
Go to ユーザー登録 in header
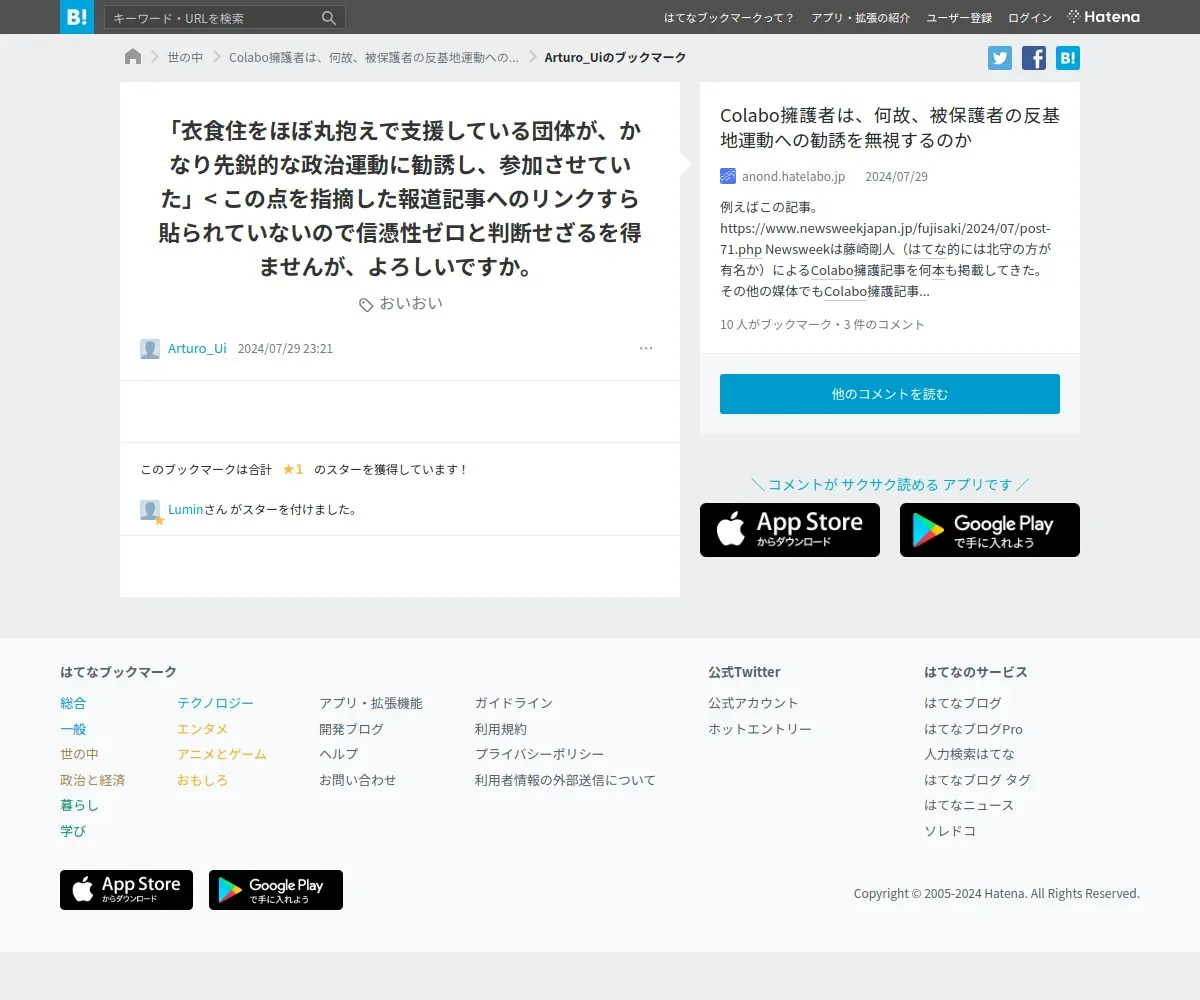point(959,18)
